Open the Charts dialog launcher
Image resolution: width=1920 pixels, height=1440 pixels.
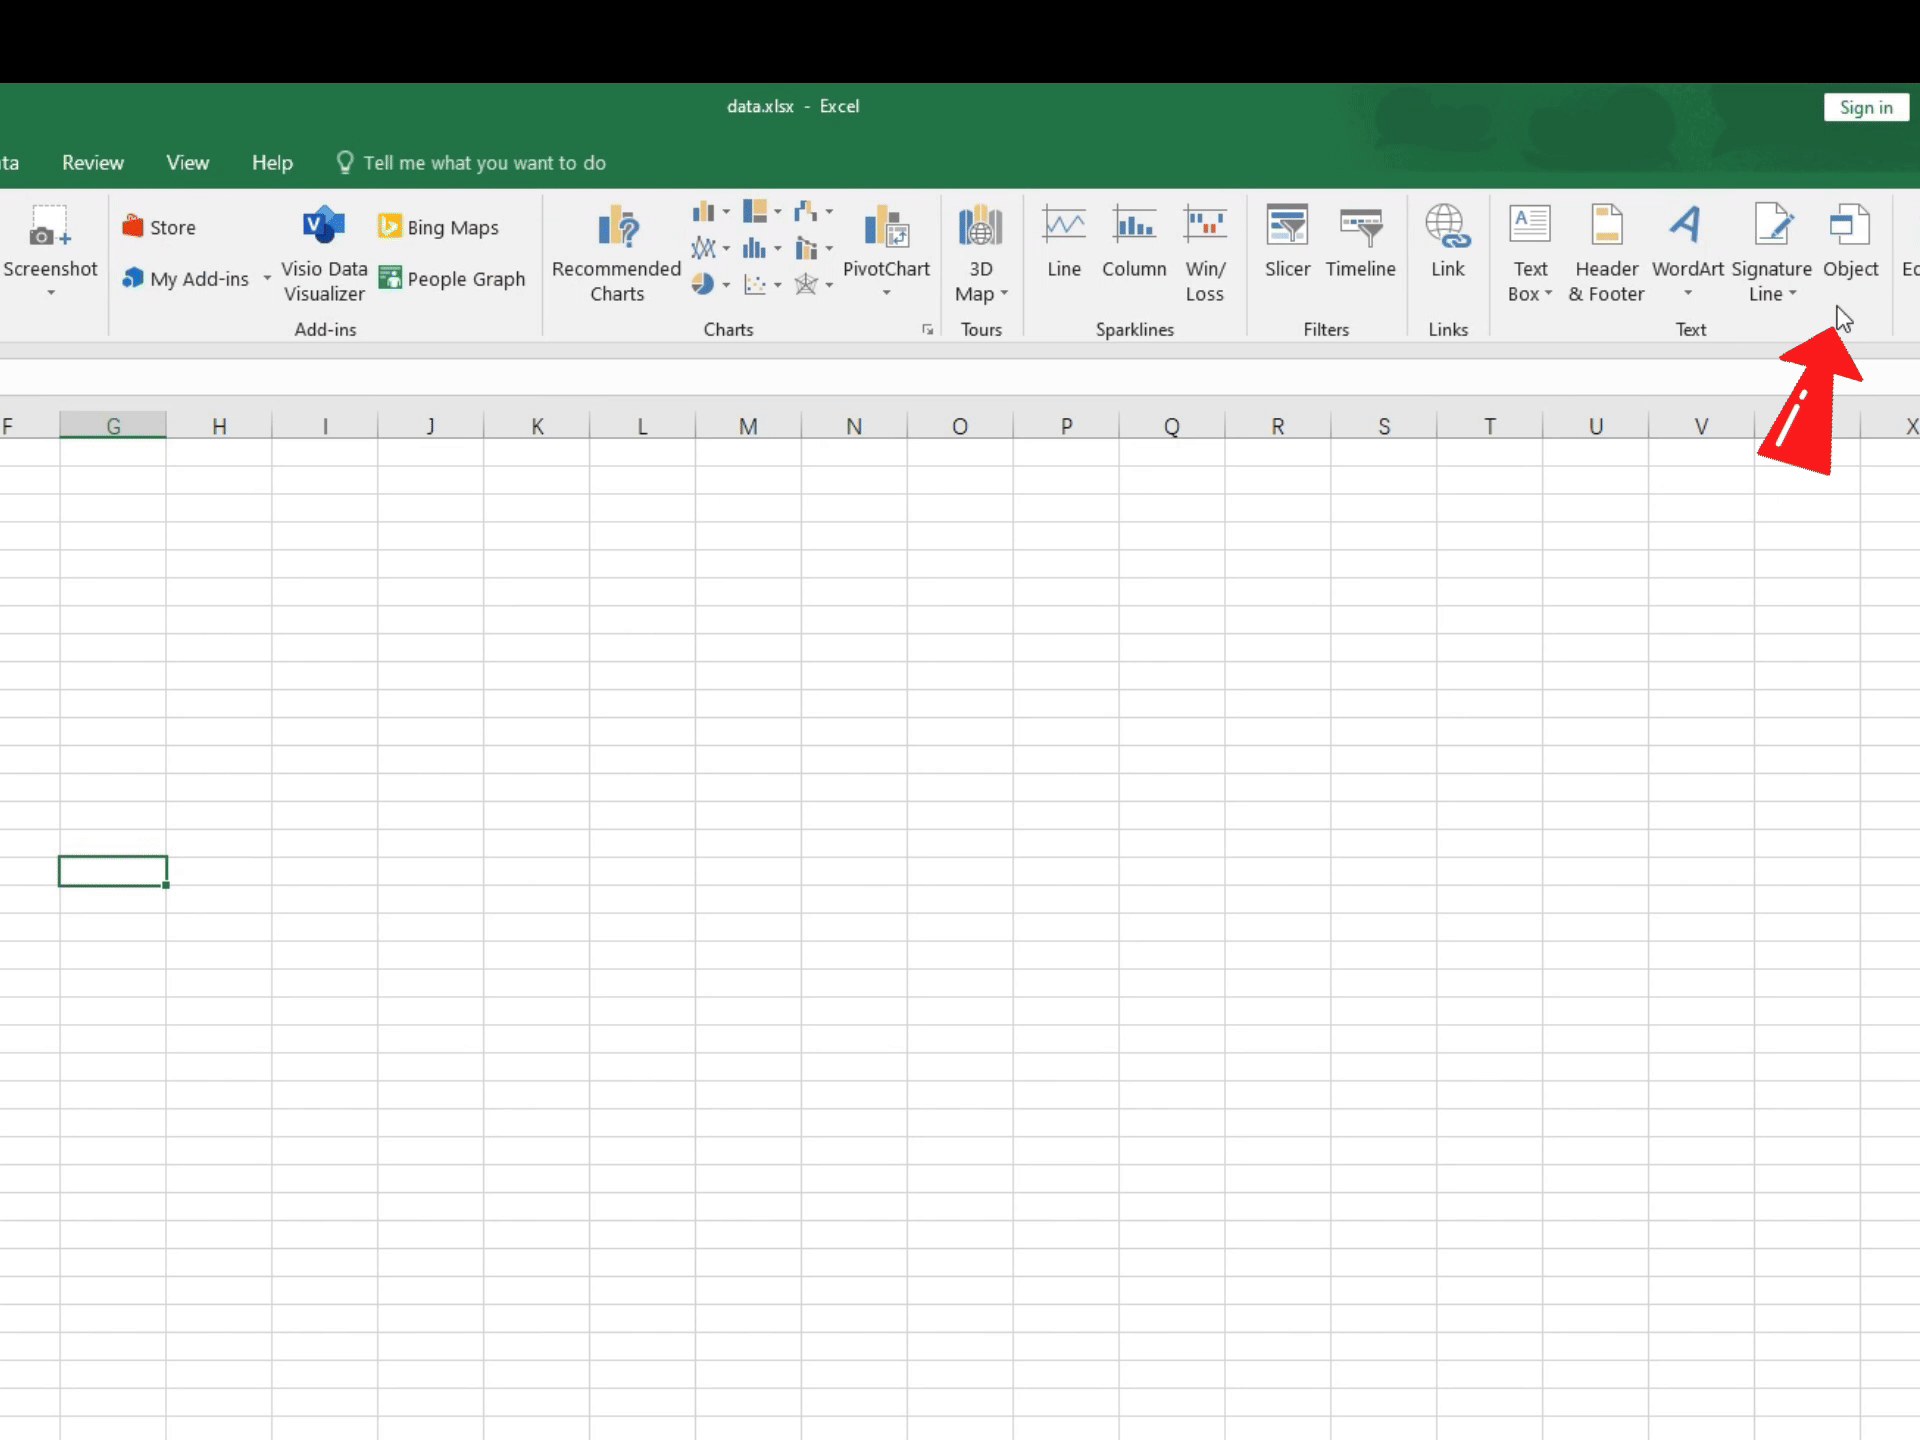[927, 329]
